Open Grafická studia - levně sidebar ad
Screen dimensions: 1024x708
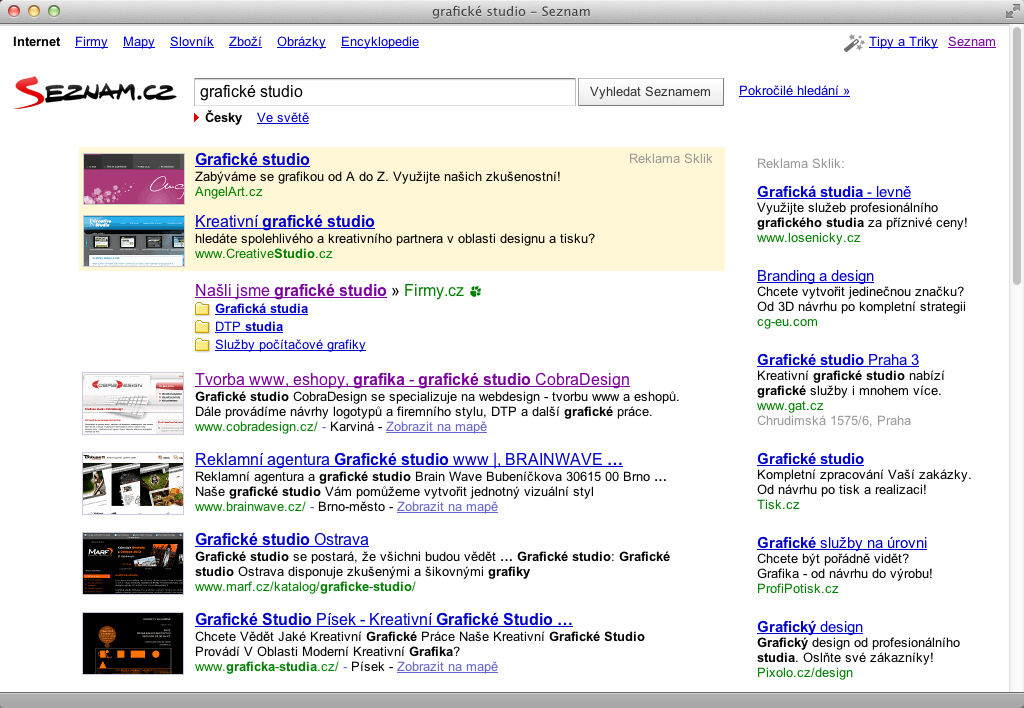pos(834,192)
